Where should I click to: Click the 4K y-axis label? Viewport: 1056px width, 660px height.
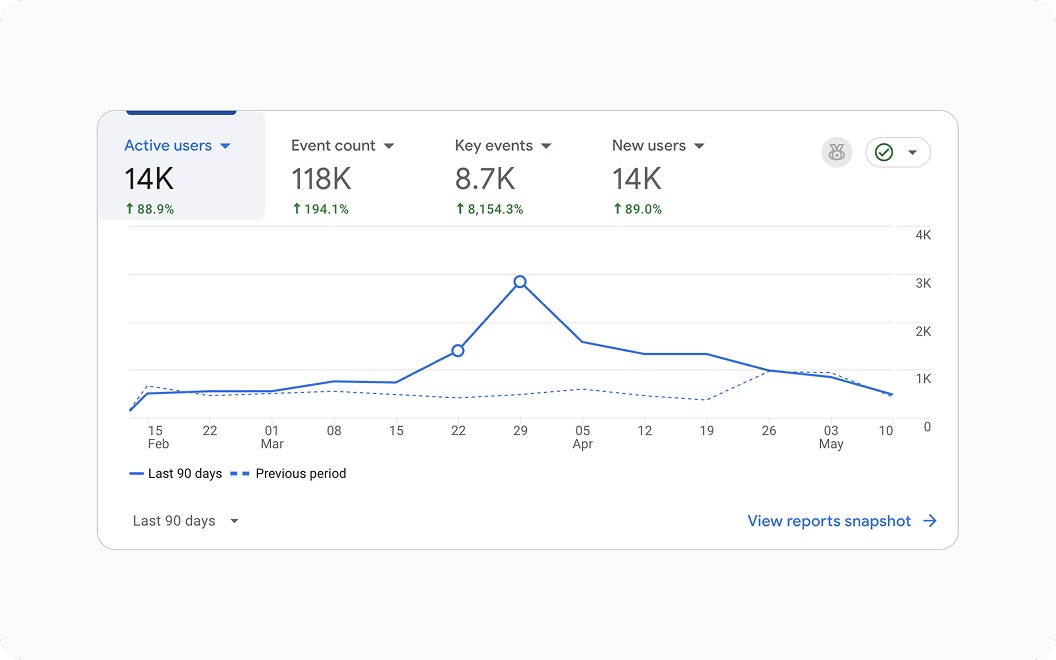click(x=923, y=235)
